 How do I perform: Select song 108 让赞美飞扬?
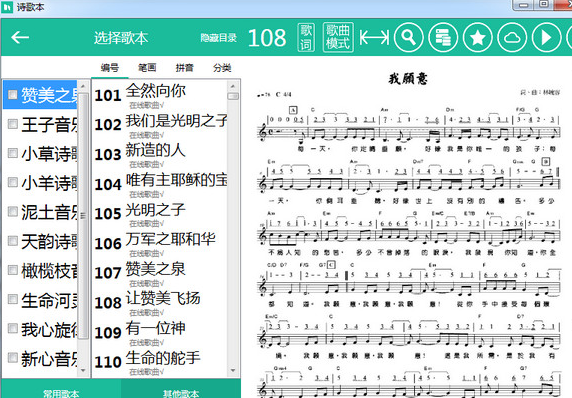[x=159, y=303]
